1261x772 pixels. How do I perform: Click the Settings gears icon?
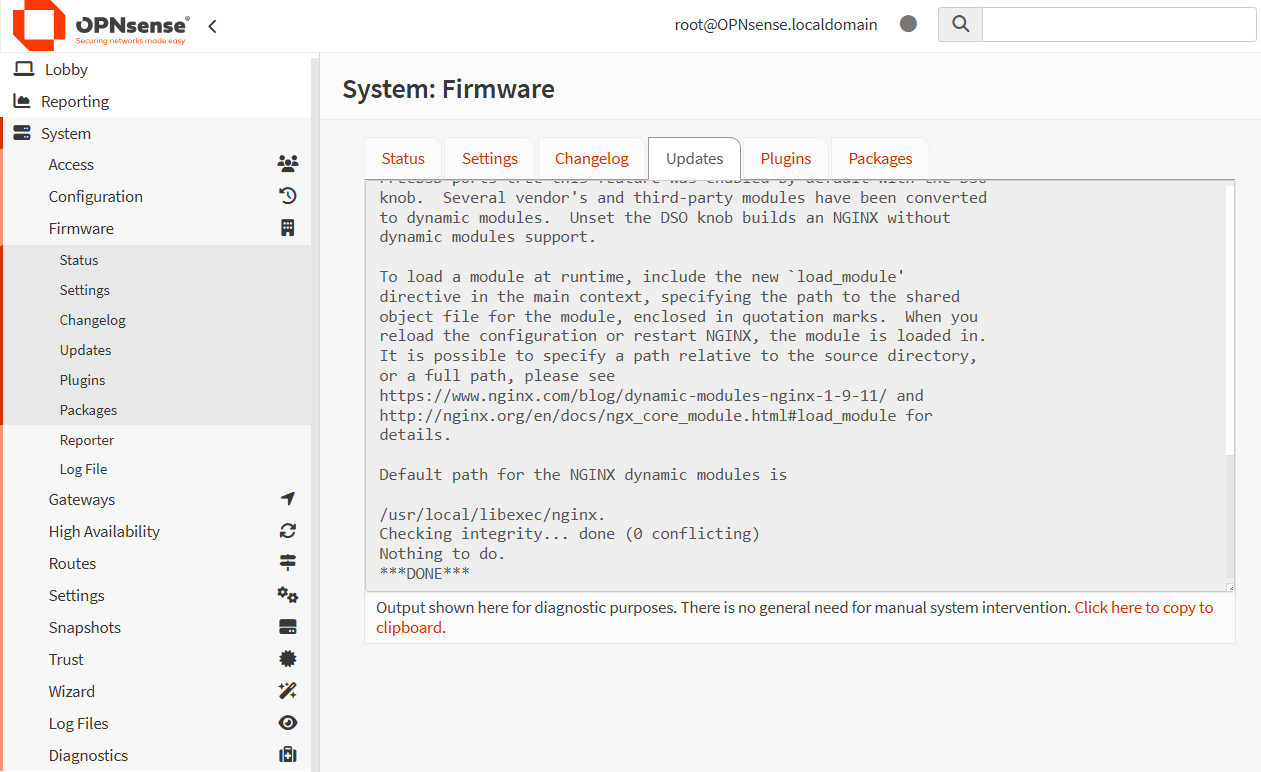tap(287, 594)
